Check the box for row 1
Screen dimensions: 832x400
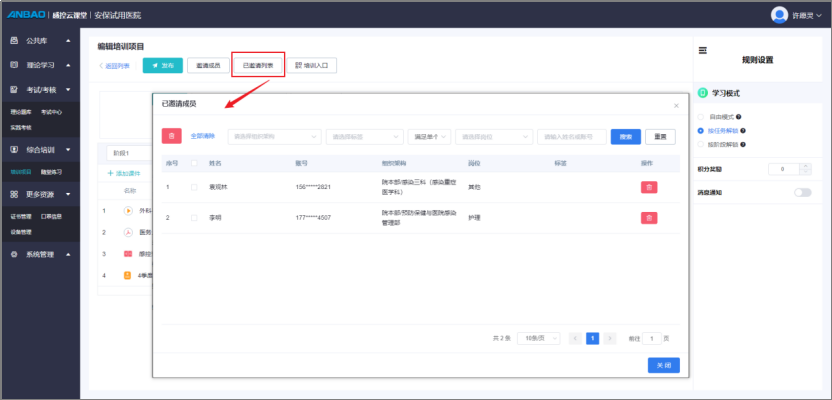click(194, 187)
